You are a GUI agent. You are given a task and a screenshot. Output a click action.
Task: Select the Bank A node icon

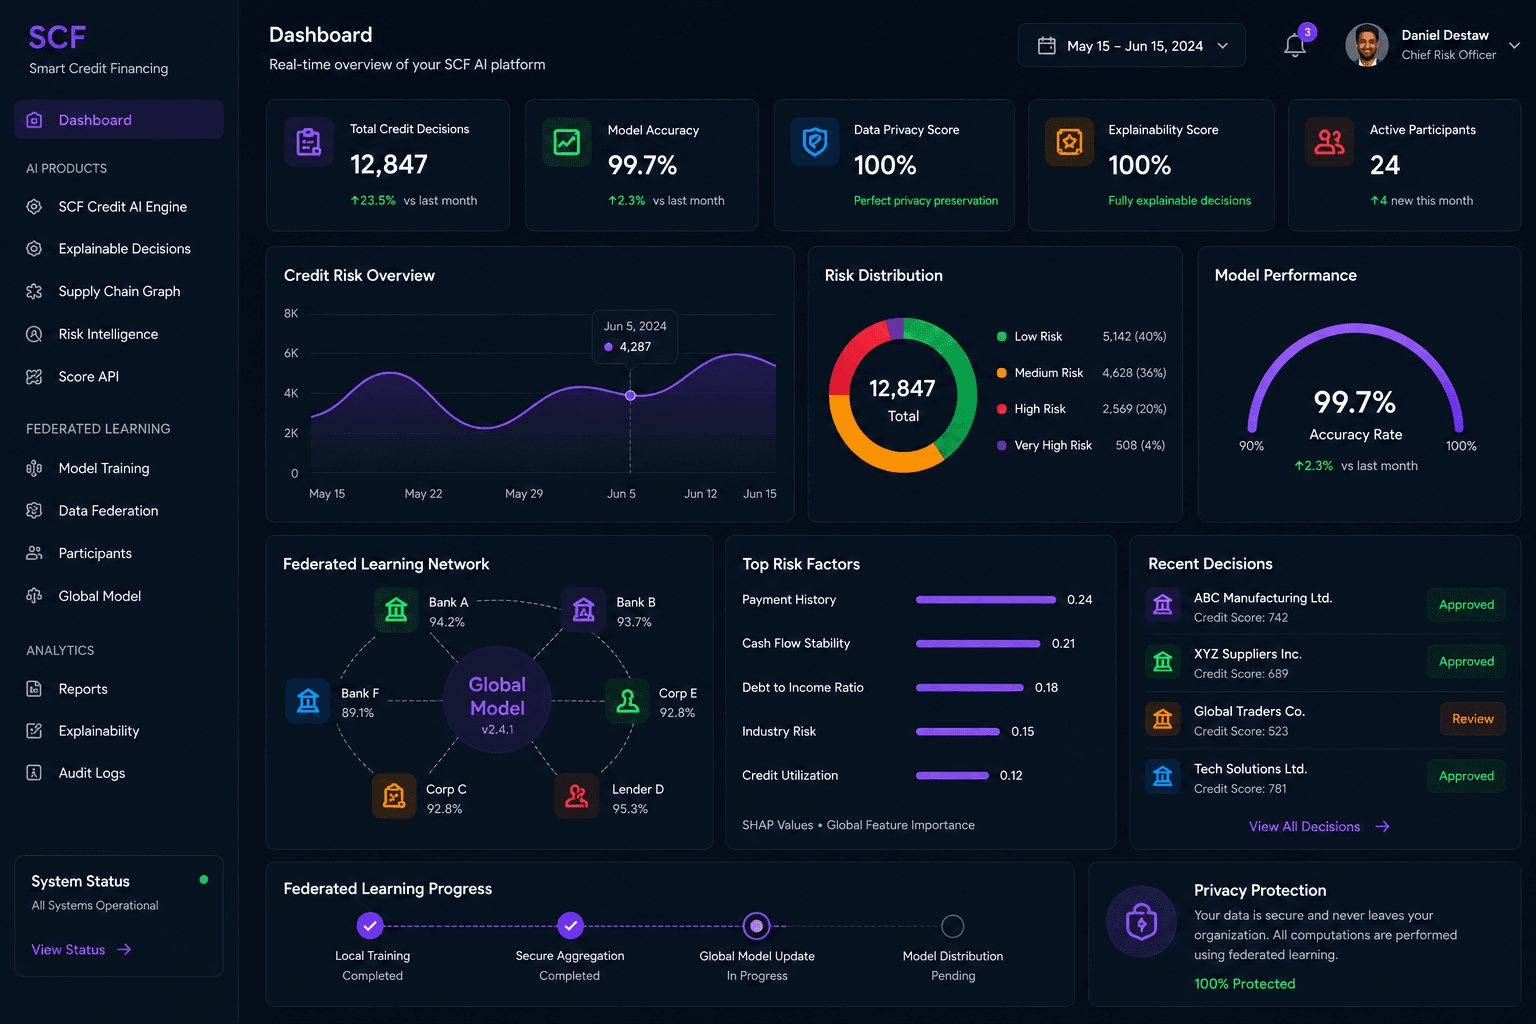tap(396, 610)
